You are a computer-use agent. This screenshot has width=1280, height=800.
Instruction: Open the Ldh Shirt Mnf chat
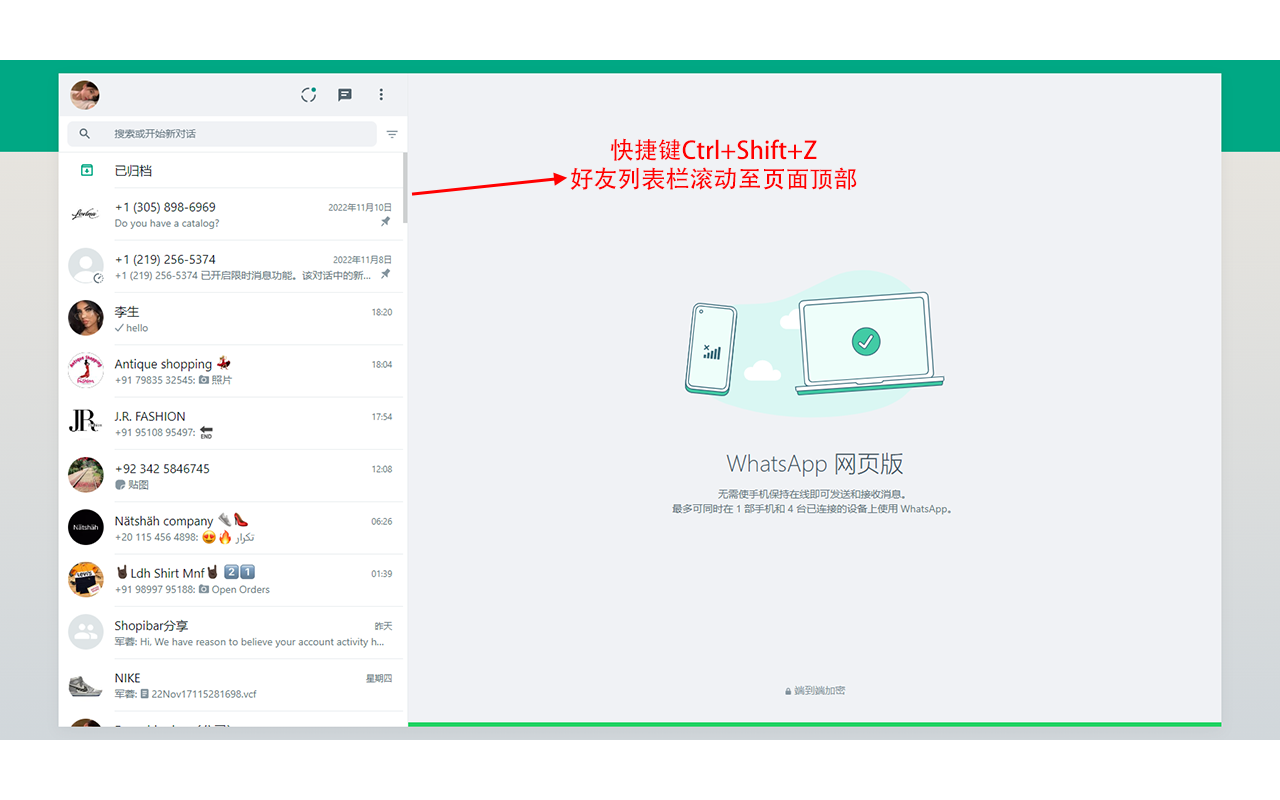click(x=232, y=580)
